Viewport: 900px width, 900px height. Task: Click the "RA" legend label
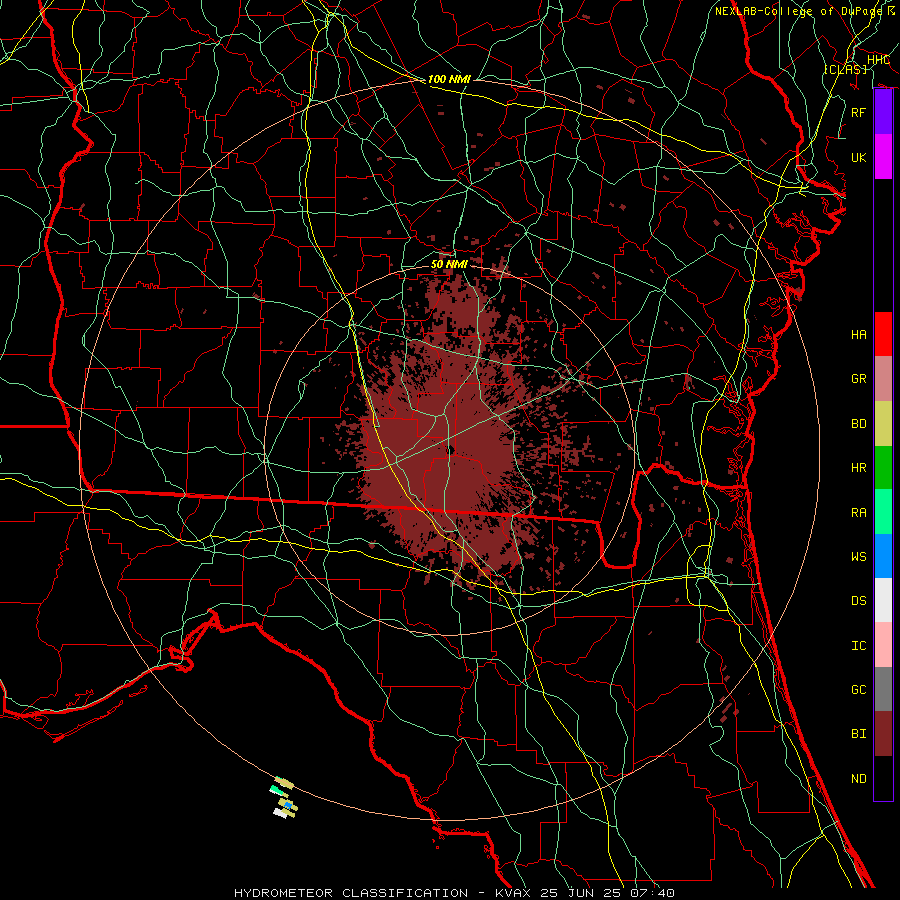pos(859,513)
